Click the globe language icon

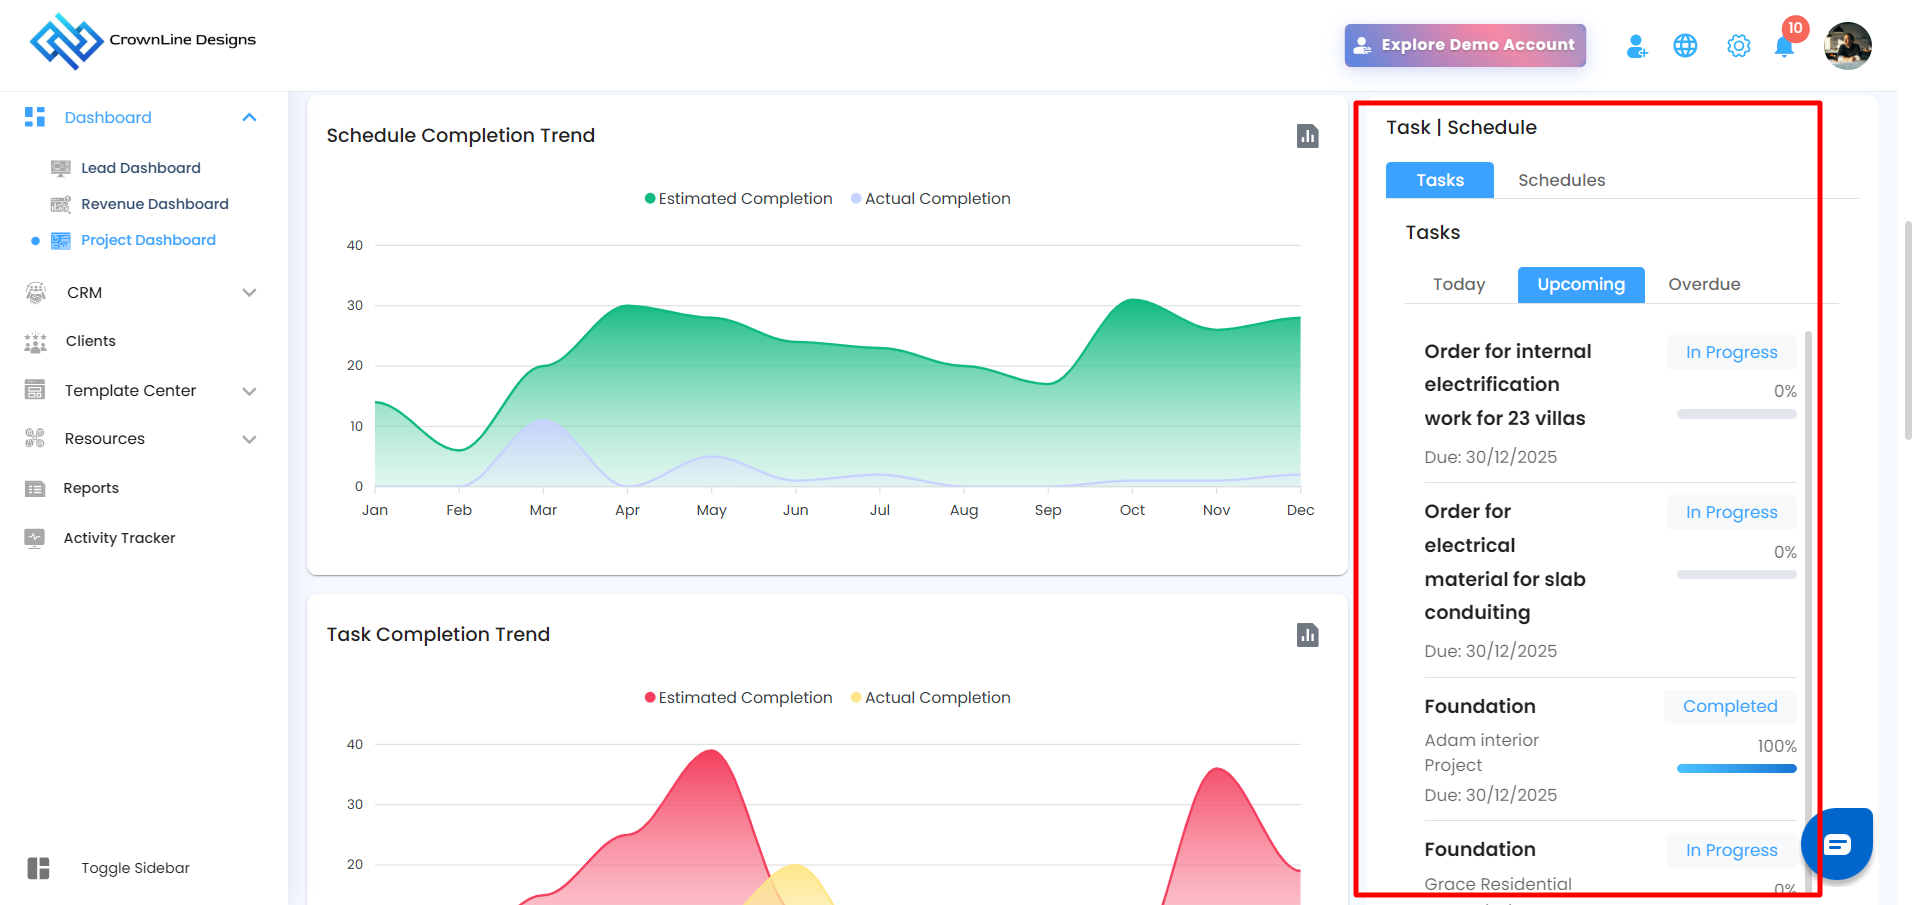(1685, 46)
